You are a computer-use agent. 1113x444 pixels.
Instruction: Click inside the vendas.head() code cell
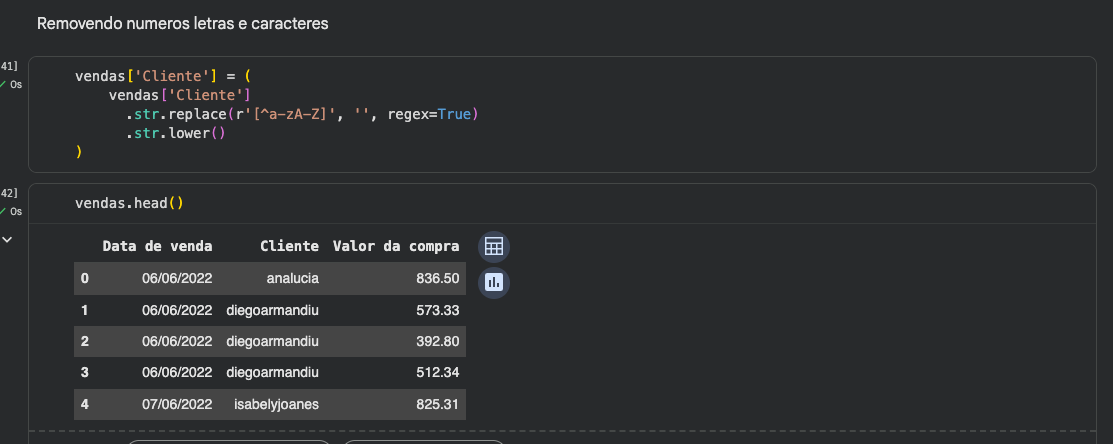(130, 204)
